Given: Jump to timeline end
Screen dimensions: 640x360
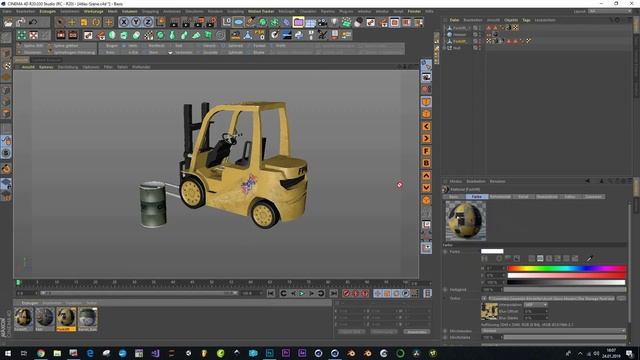Looking at the screenshot, I should 333,293.
